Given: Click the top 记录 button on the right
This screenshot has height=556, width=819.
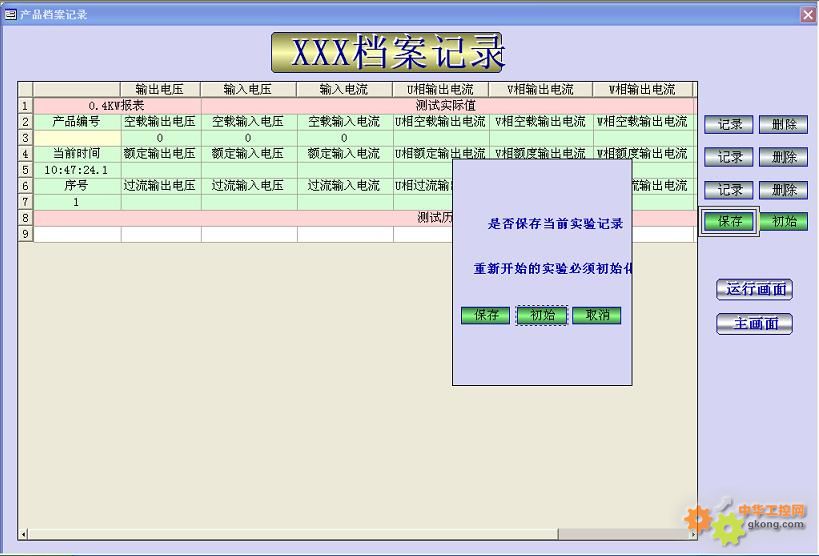Looking at the screenshot, I should pos(729,125).
